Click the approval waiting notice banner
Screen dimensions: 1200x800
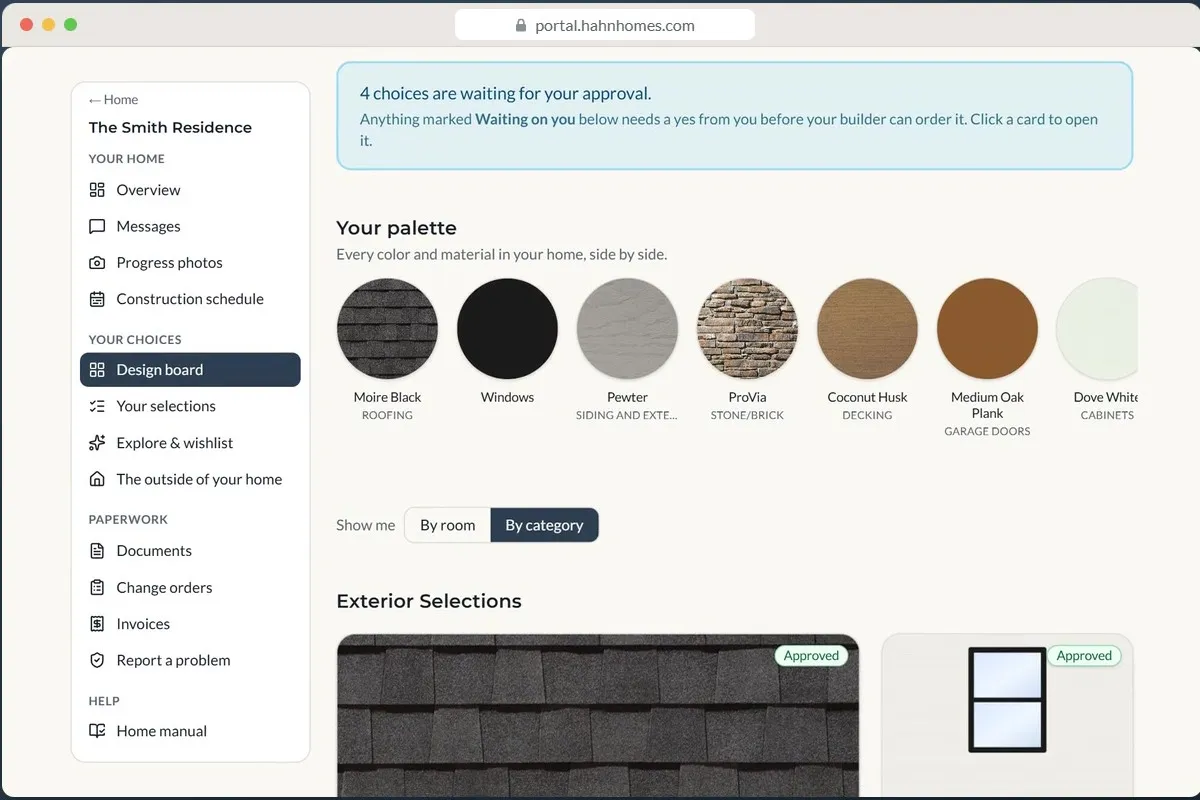735,116
